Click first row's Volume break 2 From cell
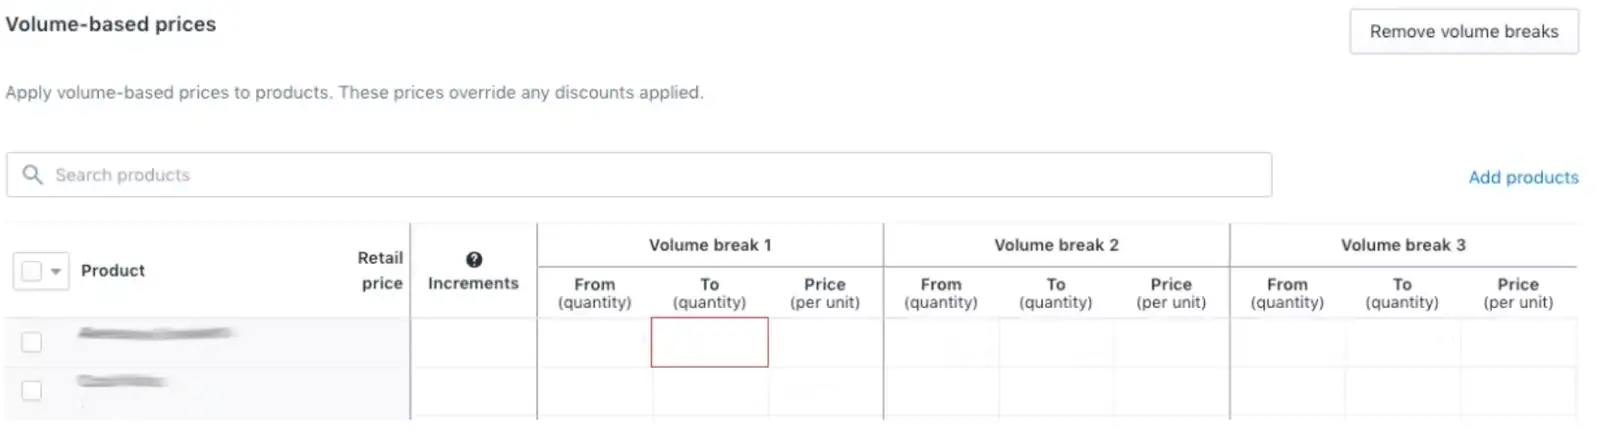 pos(941,342)
